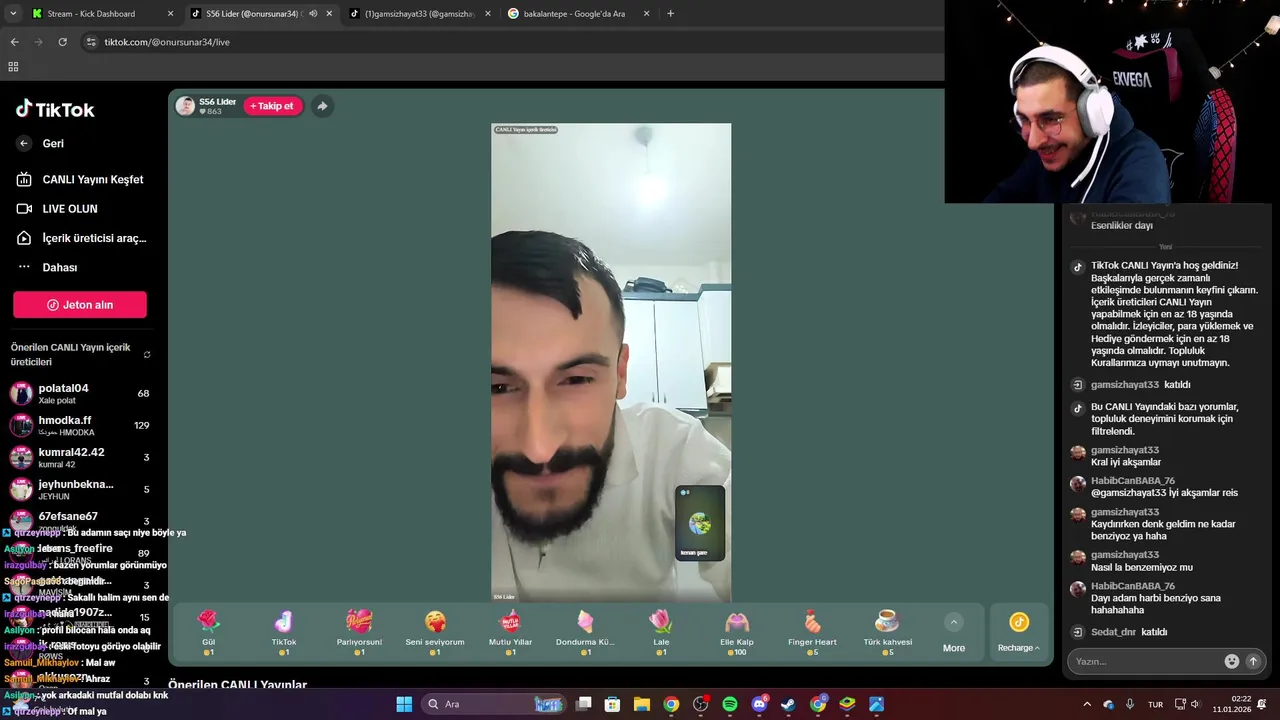Open S56 Lider profile avatar
The image size is (1280, 720).
click(185, 106)
